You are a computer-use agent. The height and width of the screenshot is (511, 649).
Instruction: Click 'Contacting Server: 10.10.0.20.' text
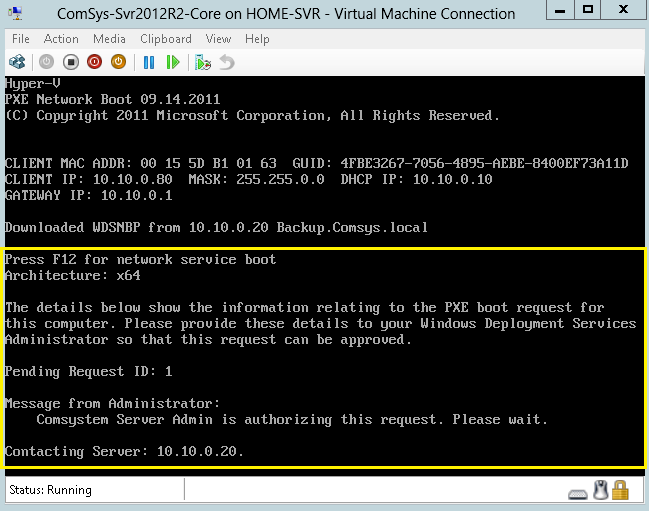pos(124,451)
